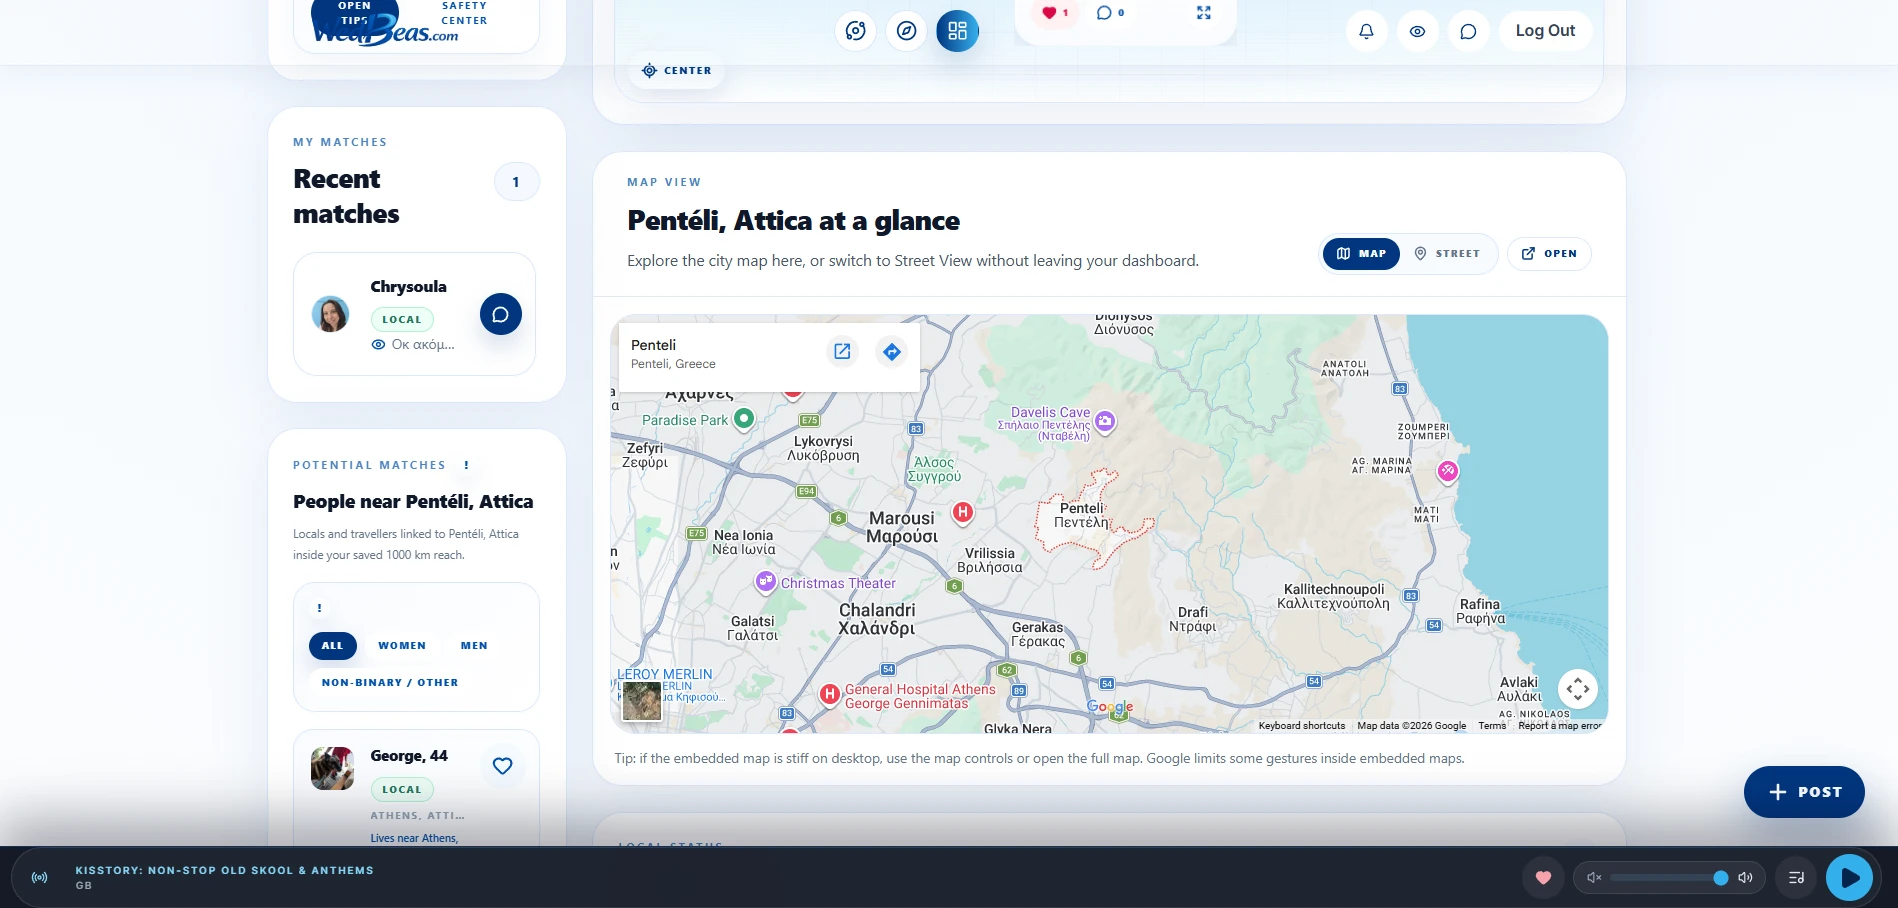Click the eye visibility icon in header
The height and width of the screenshot is (908, 1898).
tap(1417, 31)
